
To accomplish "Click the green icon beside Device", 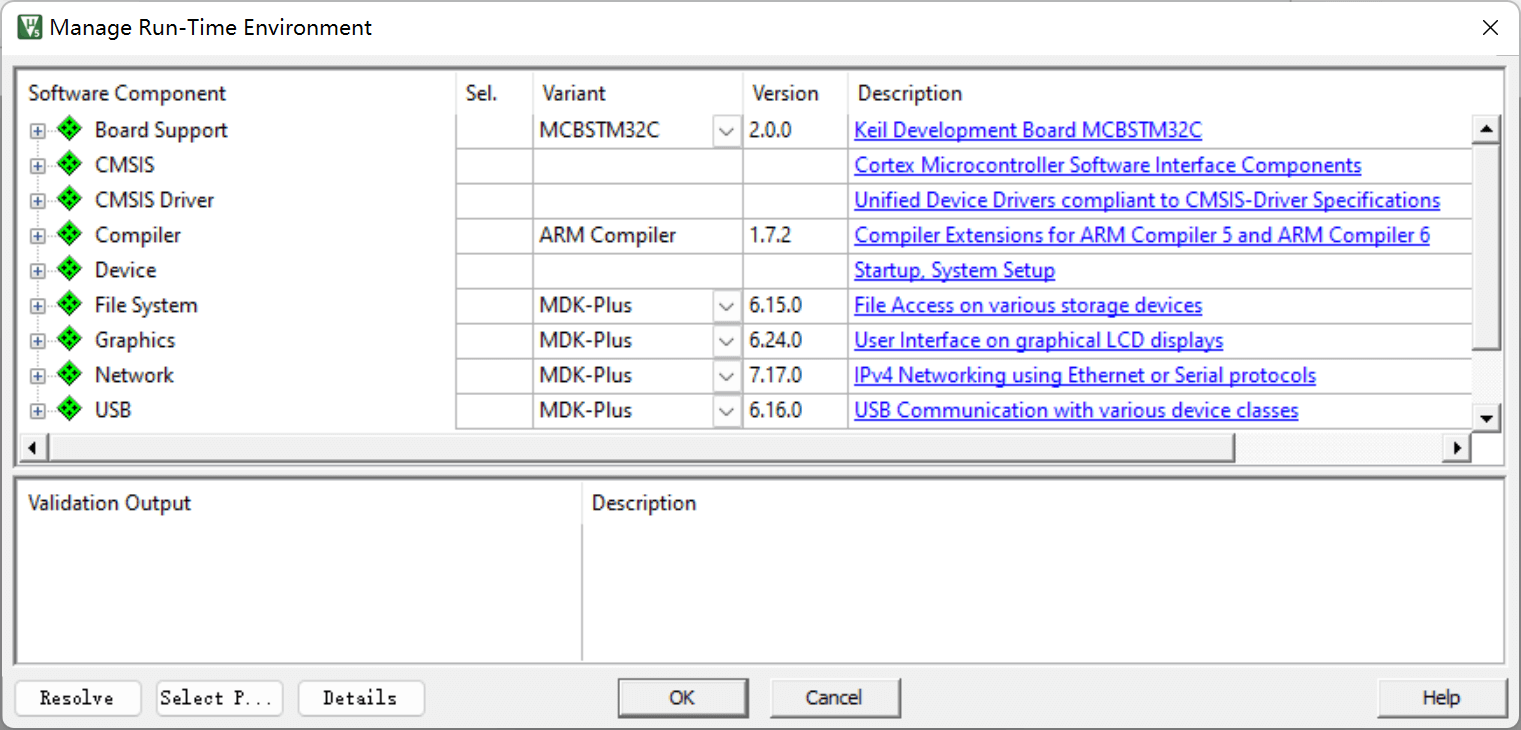I will [x=69, y=269].
